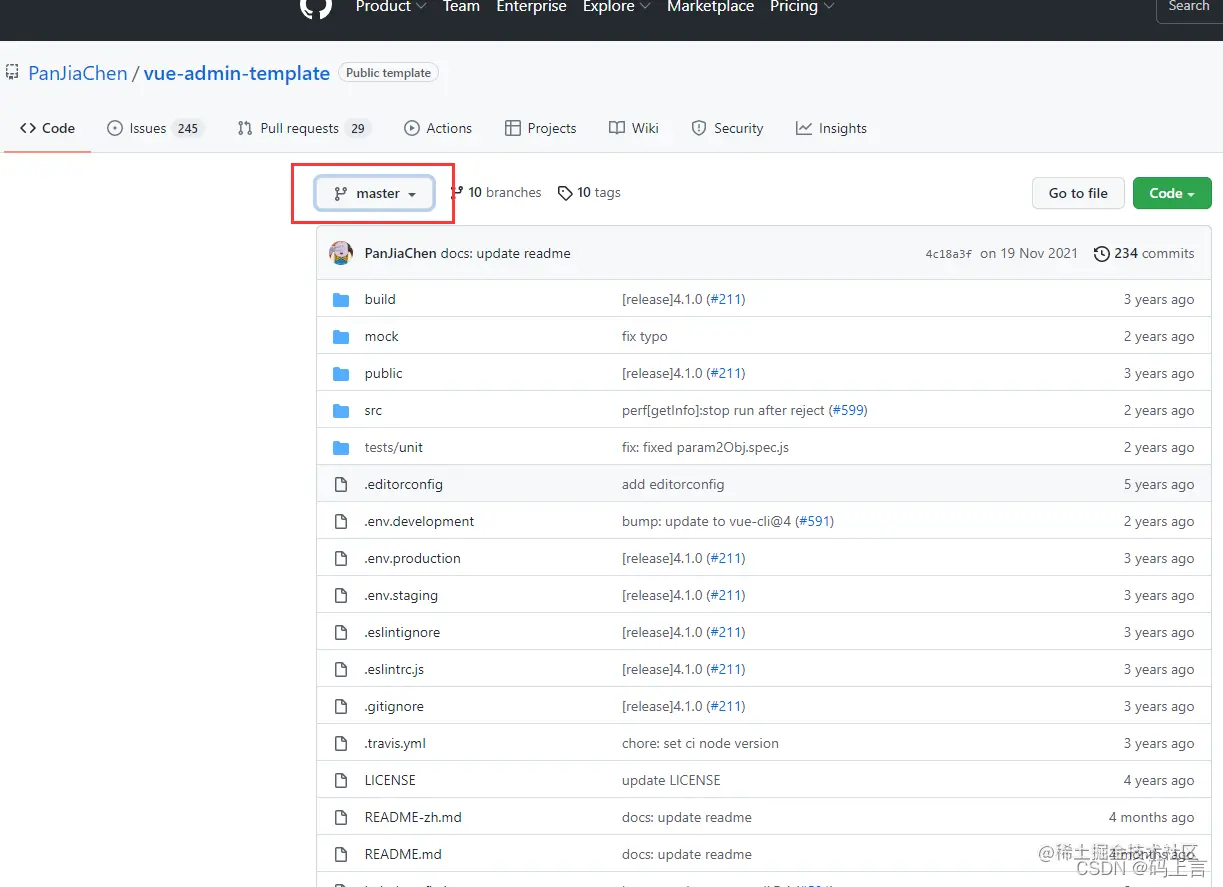Click the clock history icon by 234 commits

pos(1102,254)
